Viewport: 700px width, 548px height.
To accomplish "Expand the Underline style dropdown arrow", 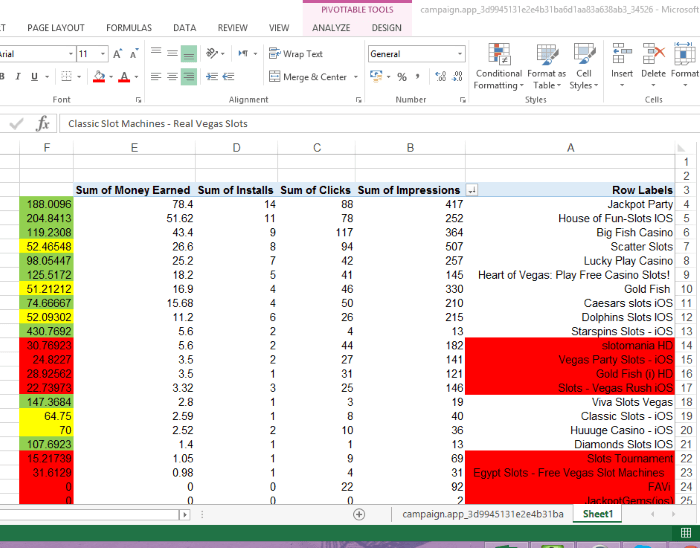I will pos(47,77).
